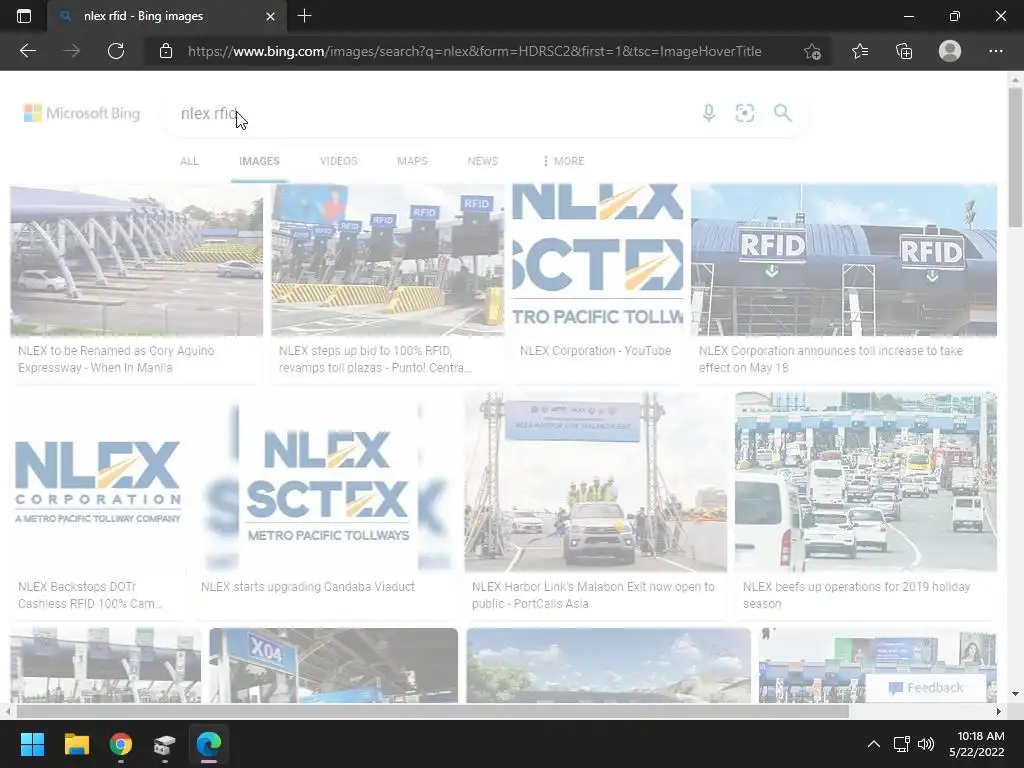Open NLEX steps up bid to 100% RFID link
Screen dimensions: 1024x768
tap(375, 359)
